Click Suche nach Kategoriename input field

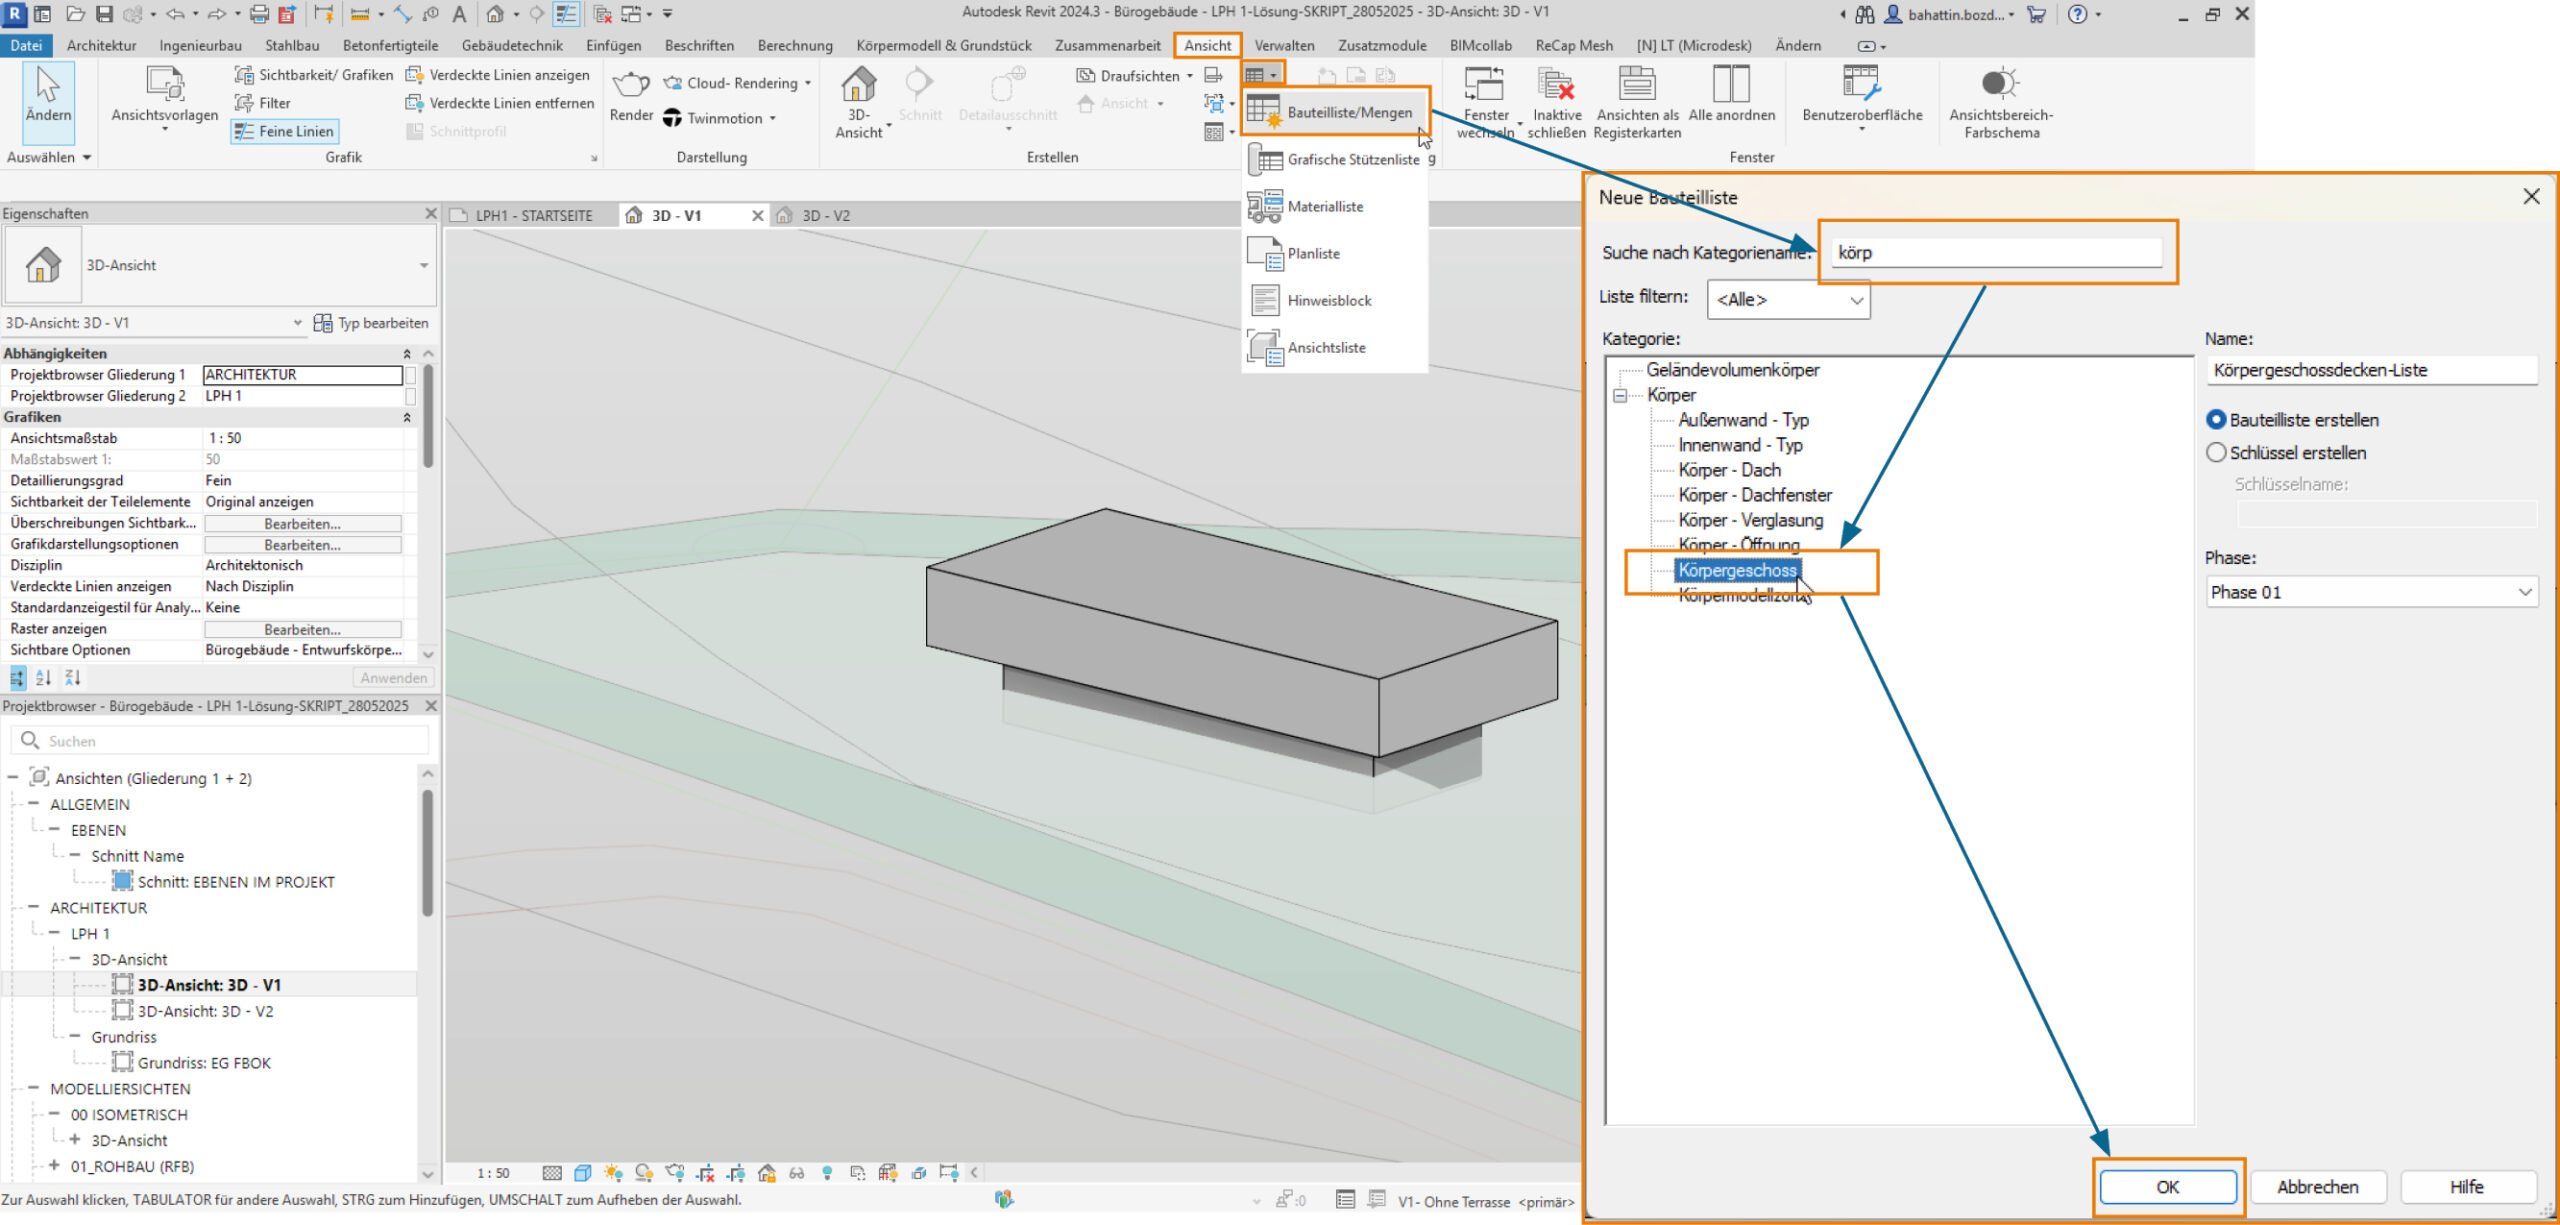[1997, 252]
